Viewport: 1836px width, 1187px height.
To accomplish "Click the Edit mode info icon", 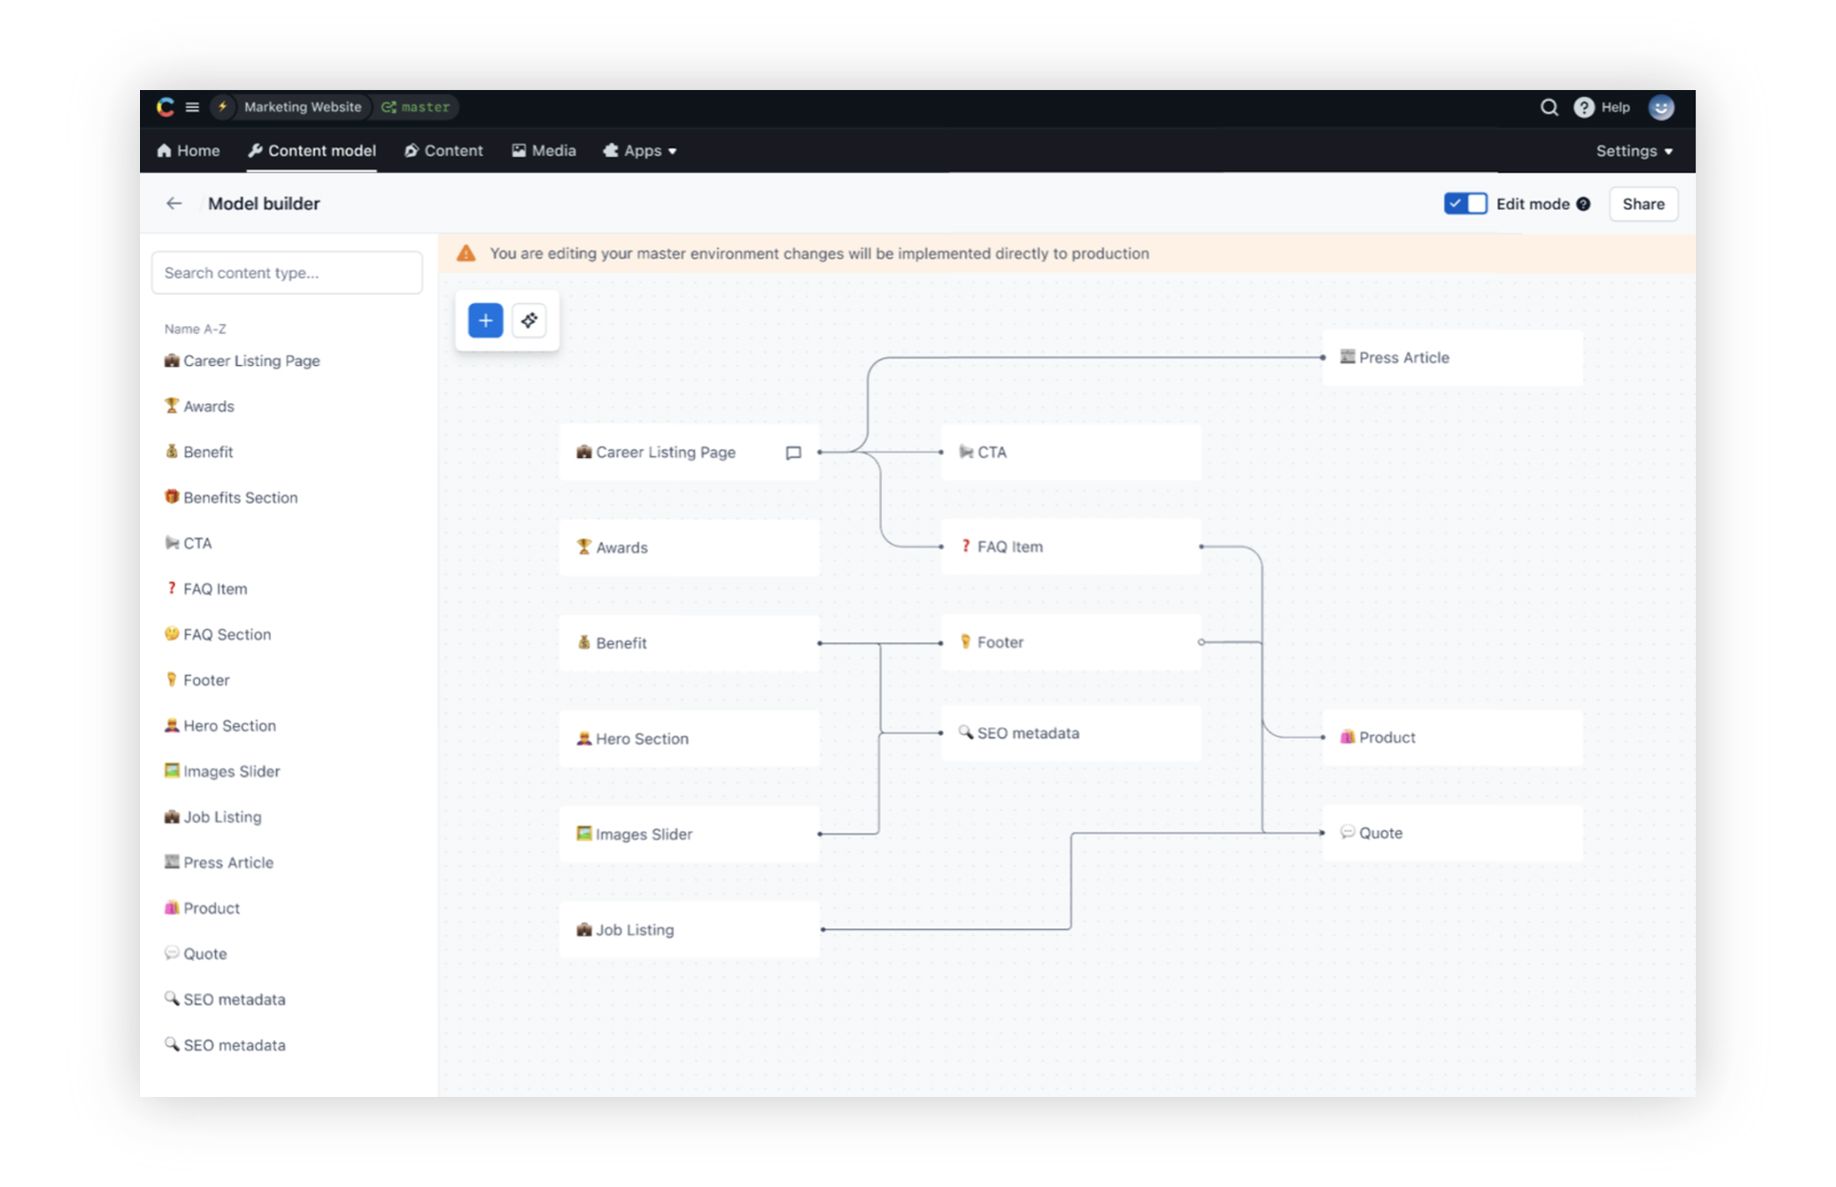I will pos(1583,204).
